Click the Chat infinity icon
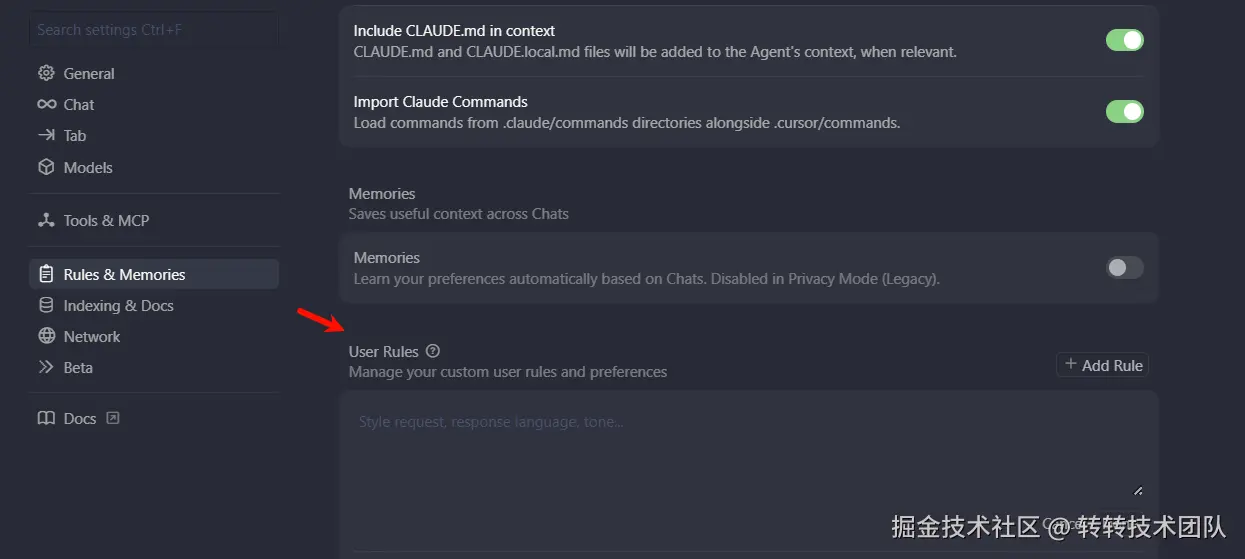This screenshot has height=559, width=1245. click(x=46, y=104)
